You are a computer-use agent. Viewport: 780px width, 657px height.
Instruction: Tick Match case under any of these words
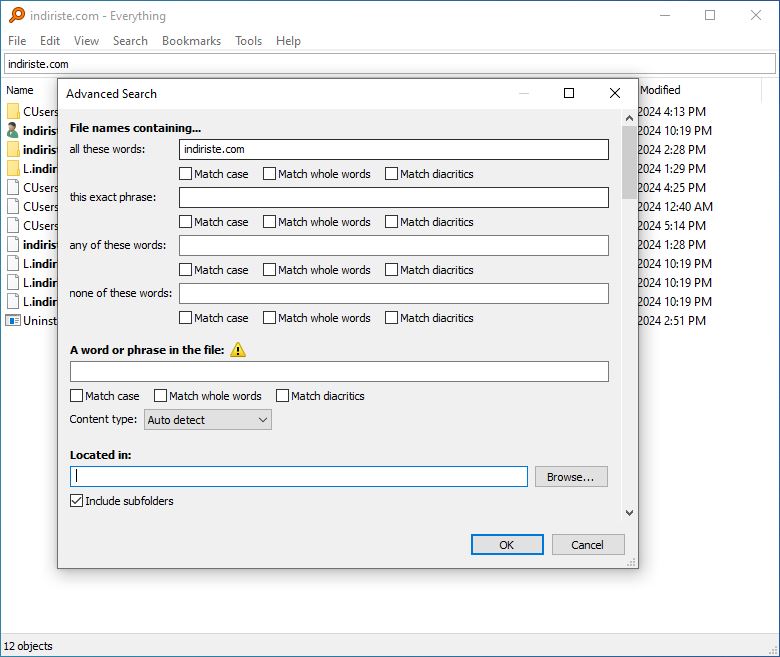(x=186, y=270)
